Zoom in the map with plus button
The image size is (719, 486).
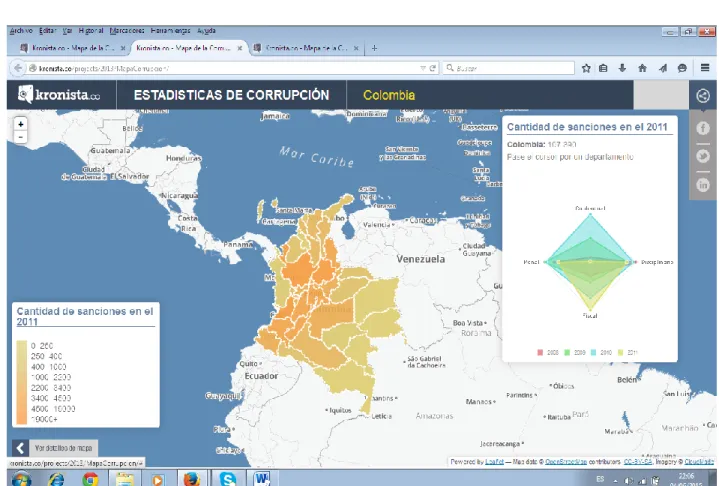tap(20, 124)
